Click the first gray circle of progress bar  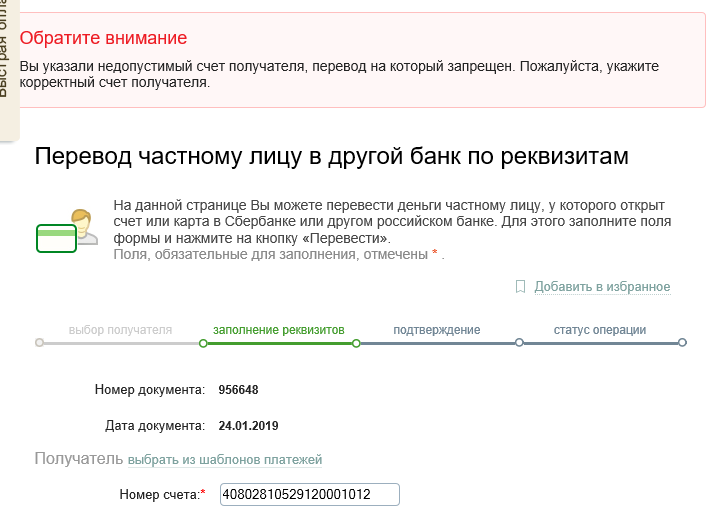click(39, 343)
